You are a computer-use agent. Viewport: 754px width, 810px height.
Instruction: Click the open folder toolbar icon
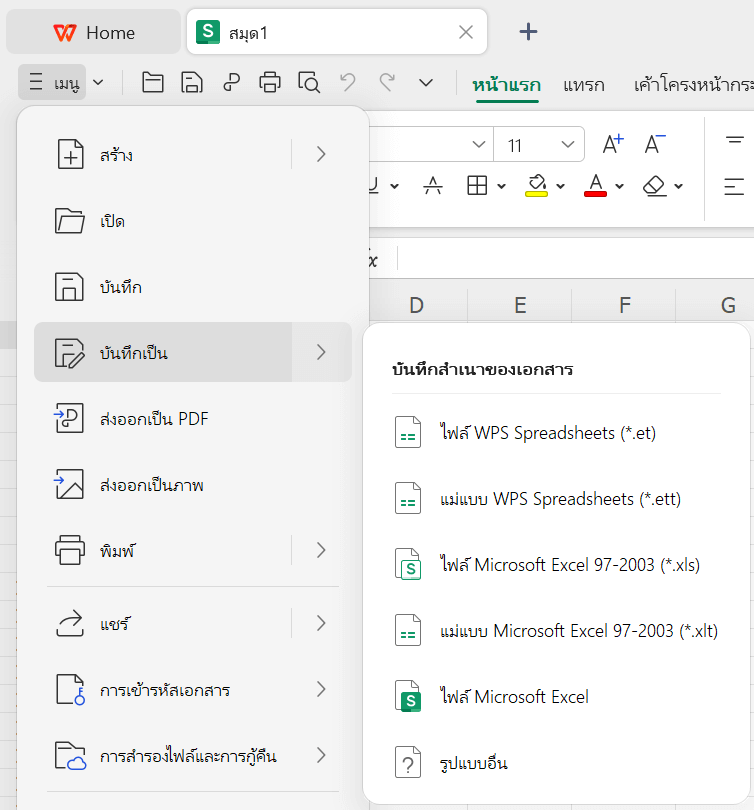pos(152,82)
